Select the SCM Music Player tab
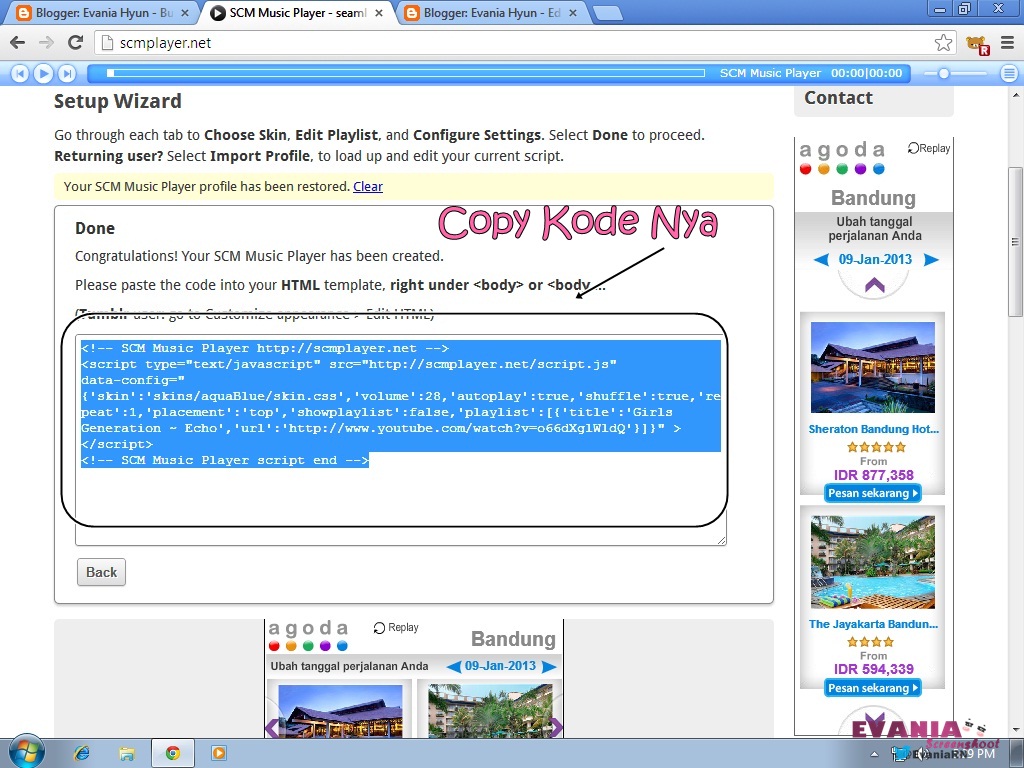 [297, 12]
